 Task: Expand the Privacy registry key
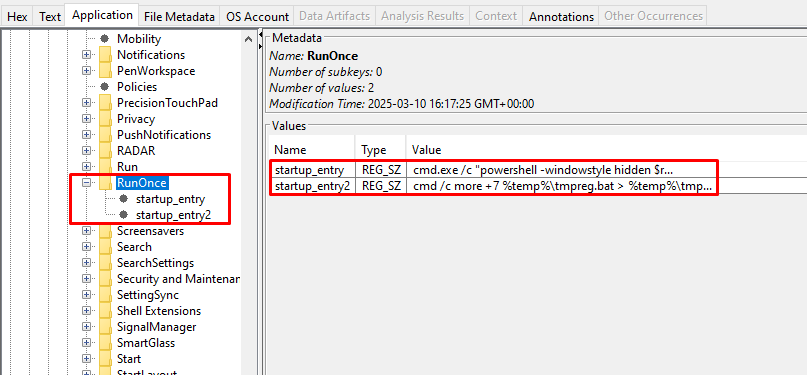point(86,119)
